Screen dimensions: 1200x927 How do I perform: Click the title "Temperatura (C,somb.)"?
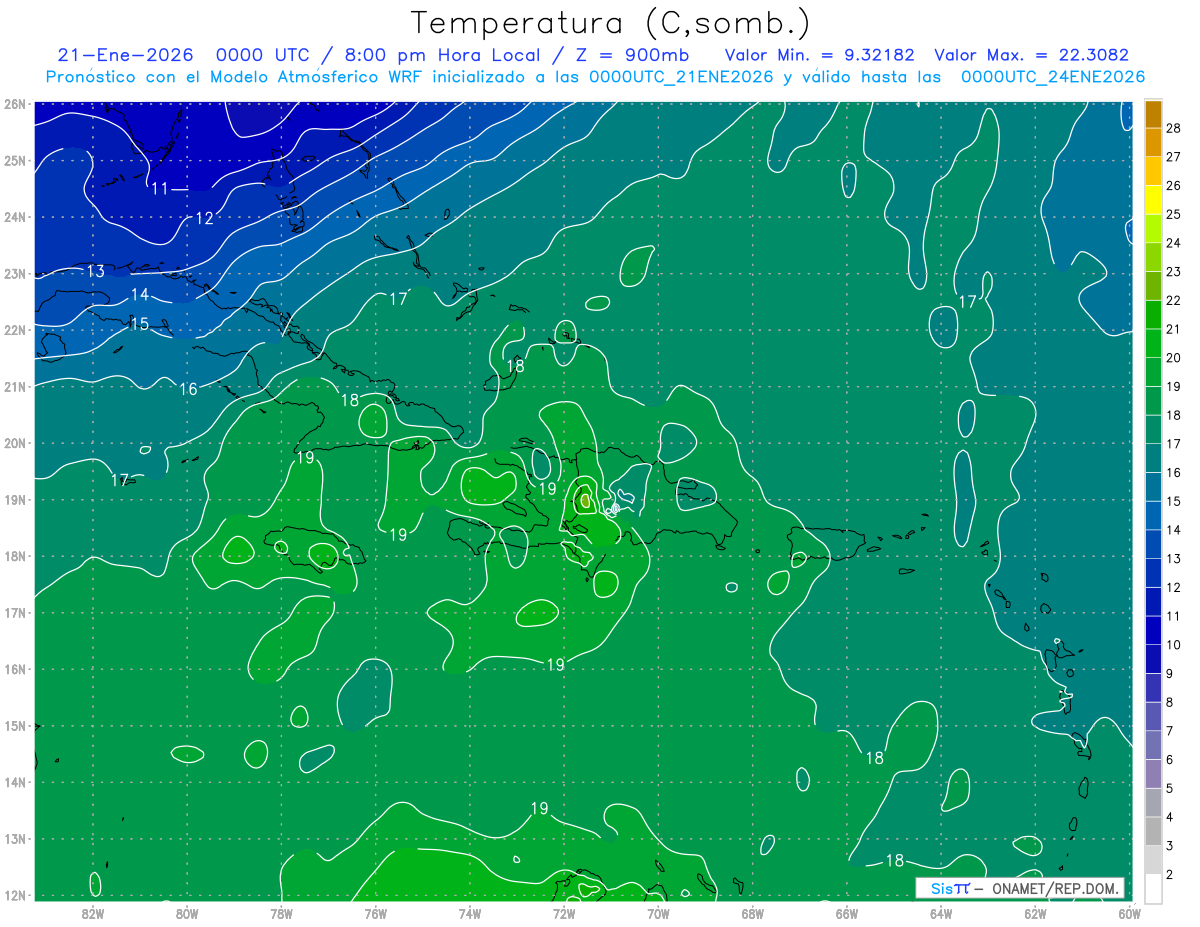point(610,23)
